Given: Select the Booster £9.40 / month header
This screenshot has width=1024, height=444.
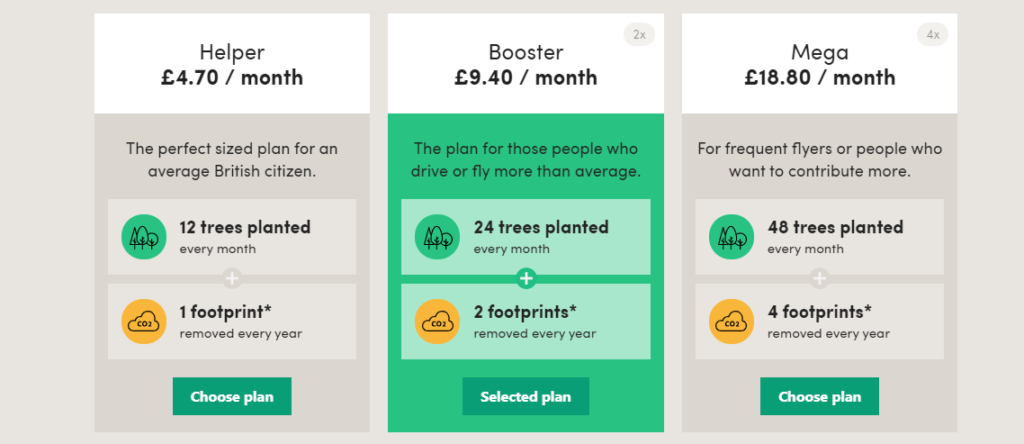Looking at the screenshot, I should [x=526, y=64].
